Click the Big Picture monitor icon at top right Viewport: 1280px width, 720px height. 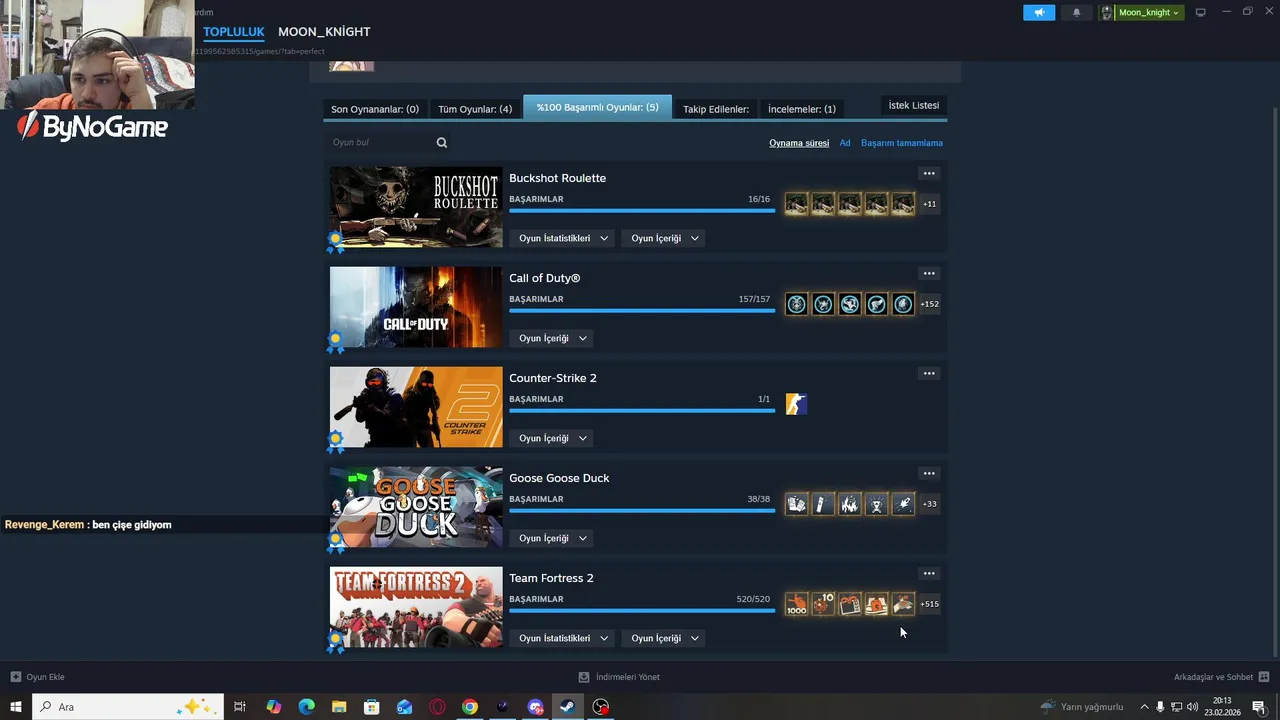(x=1201, y=12)
